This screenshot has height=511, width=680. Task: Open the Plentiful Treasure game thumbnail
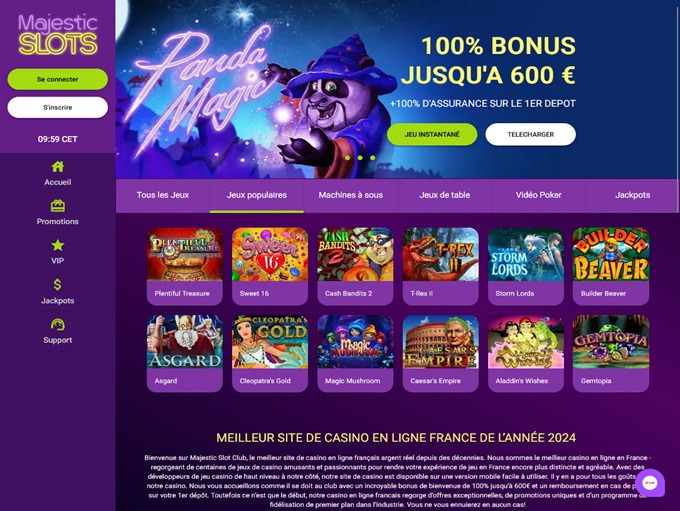tap(185, 266)
